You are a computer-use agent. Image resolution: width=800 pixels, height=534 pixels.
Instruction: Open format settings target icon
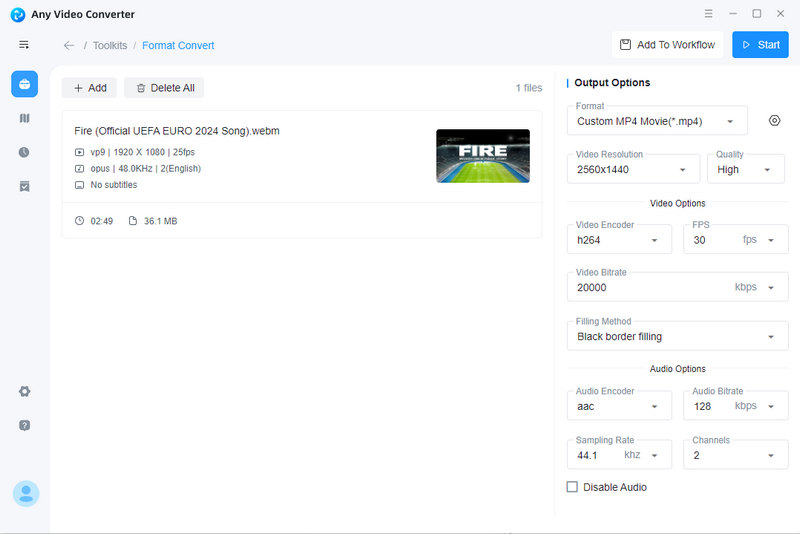(x=774, y=121)
